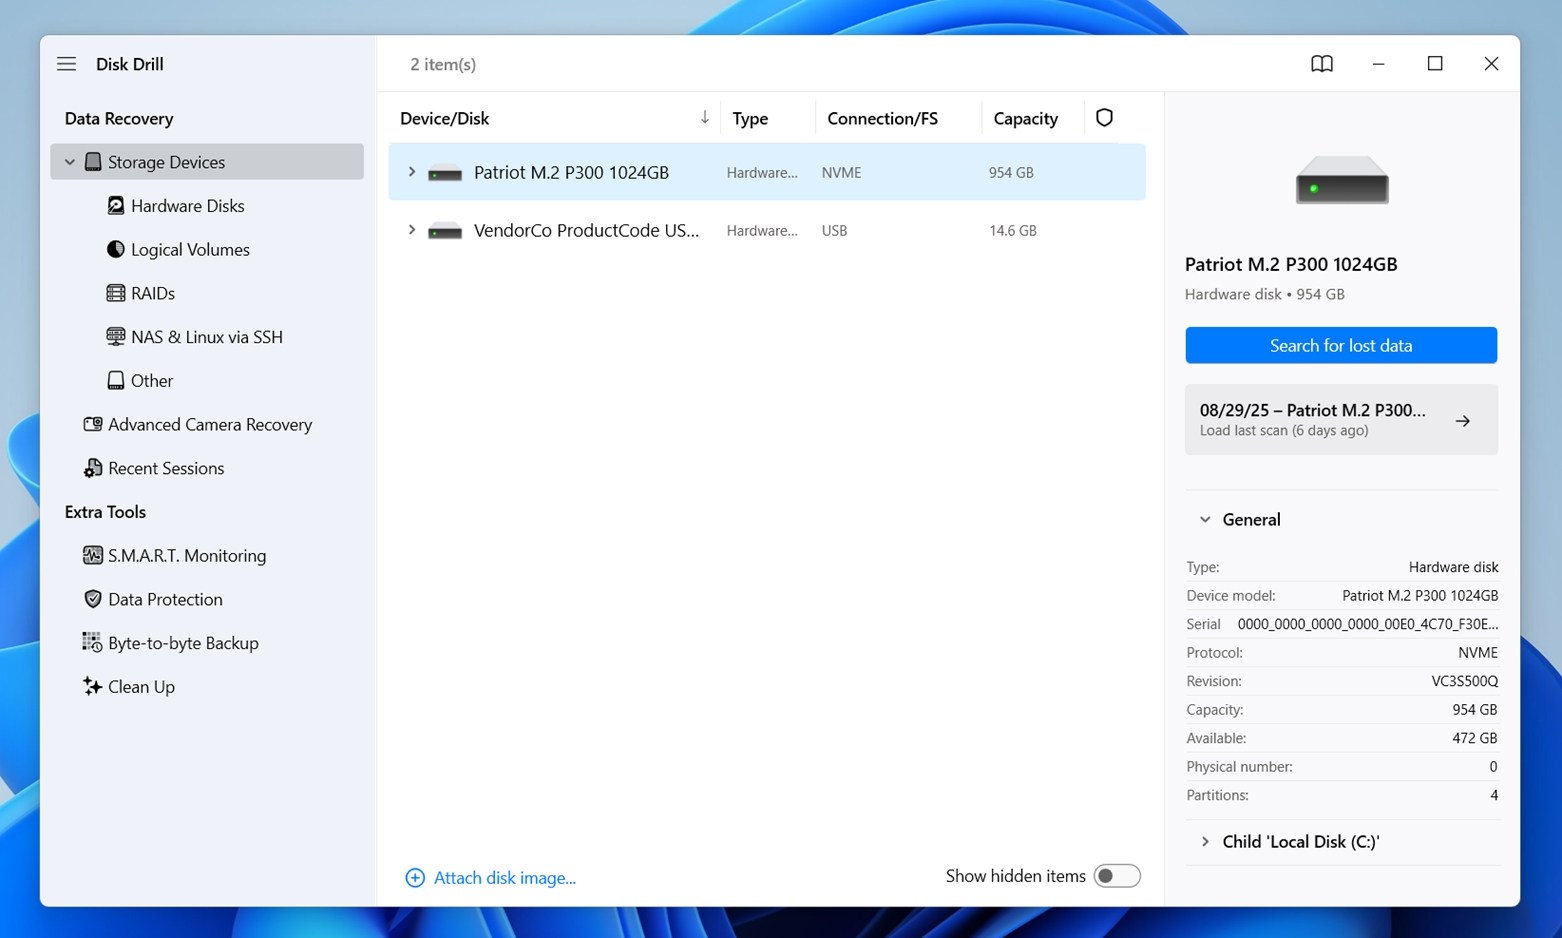This screenshot has width=1562, height=938.
Task: Click Search for lost data button
Action: [1340, 345]
